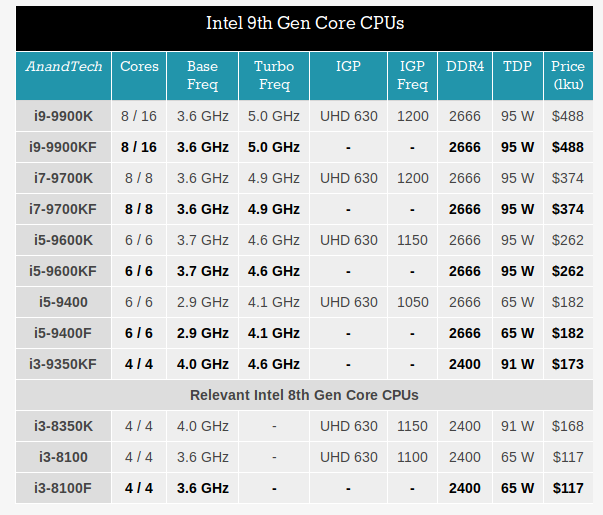603x515 pixels.
Task: Select the i7-9700KF row label
Action: click(63, 209)
